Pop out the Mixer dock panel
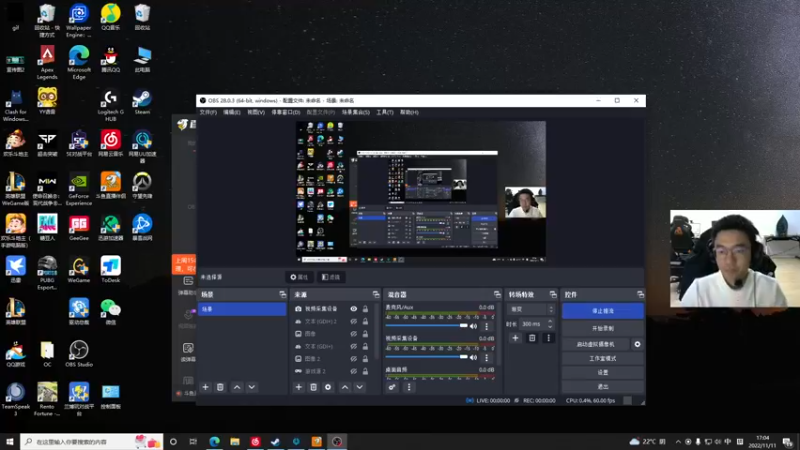This screenshot has height=450, width=800. pos(497,294)
